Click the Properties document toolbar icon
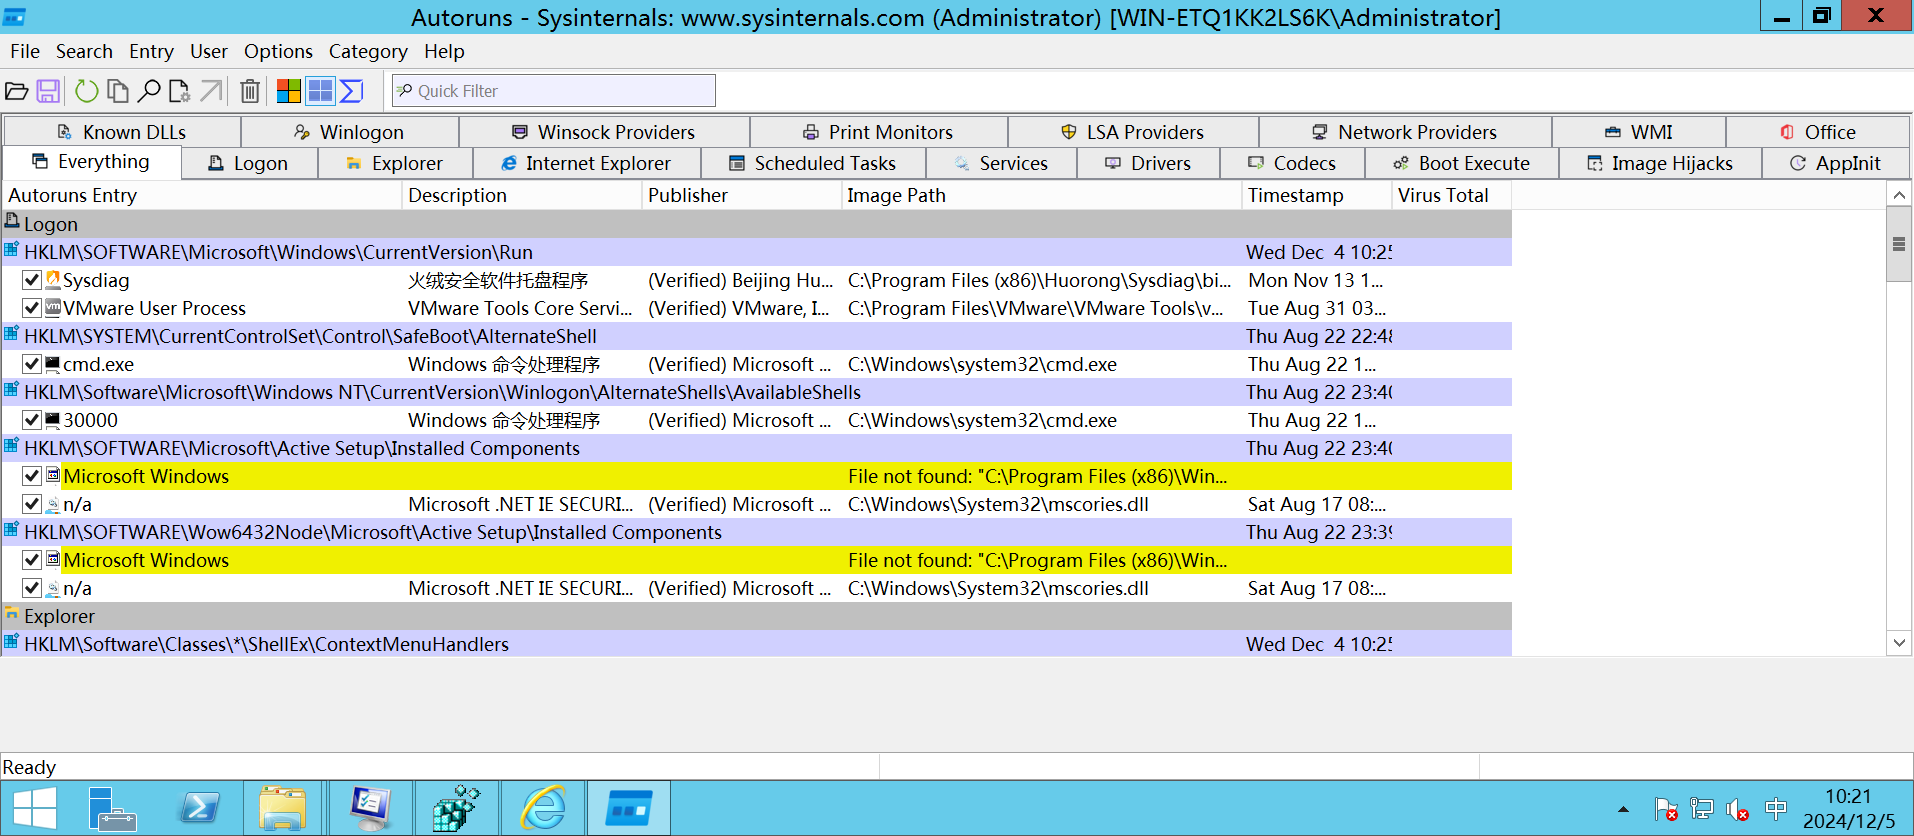The height and width of the screenshot is (836, 1914). point(180,91)
